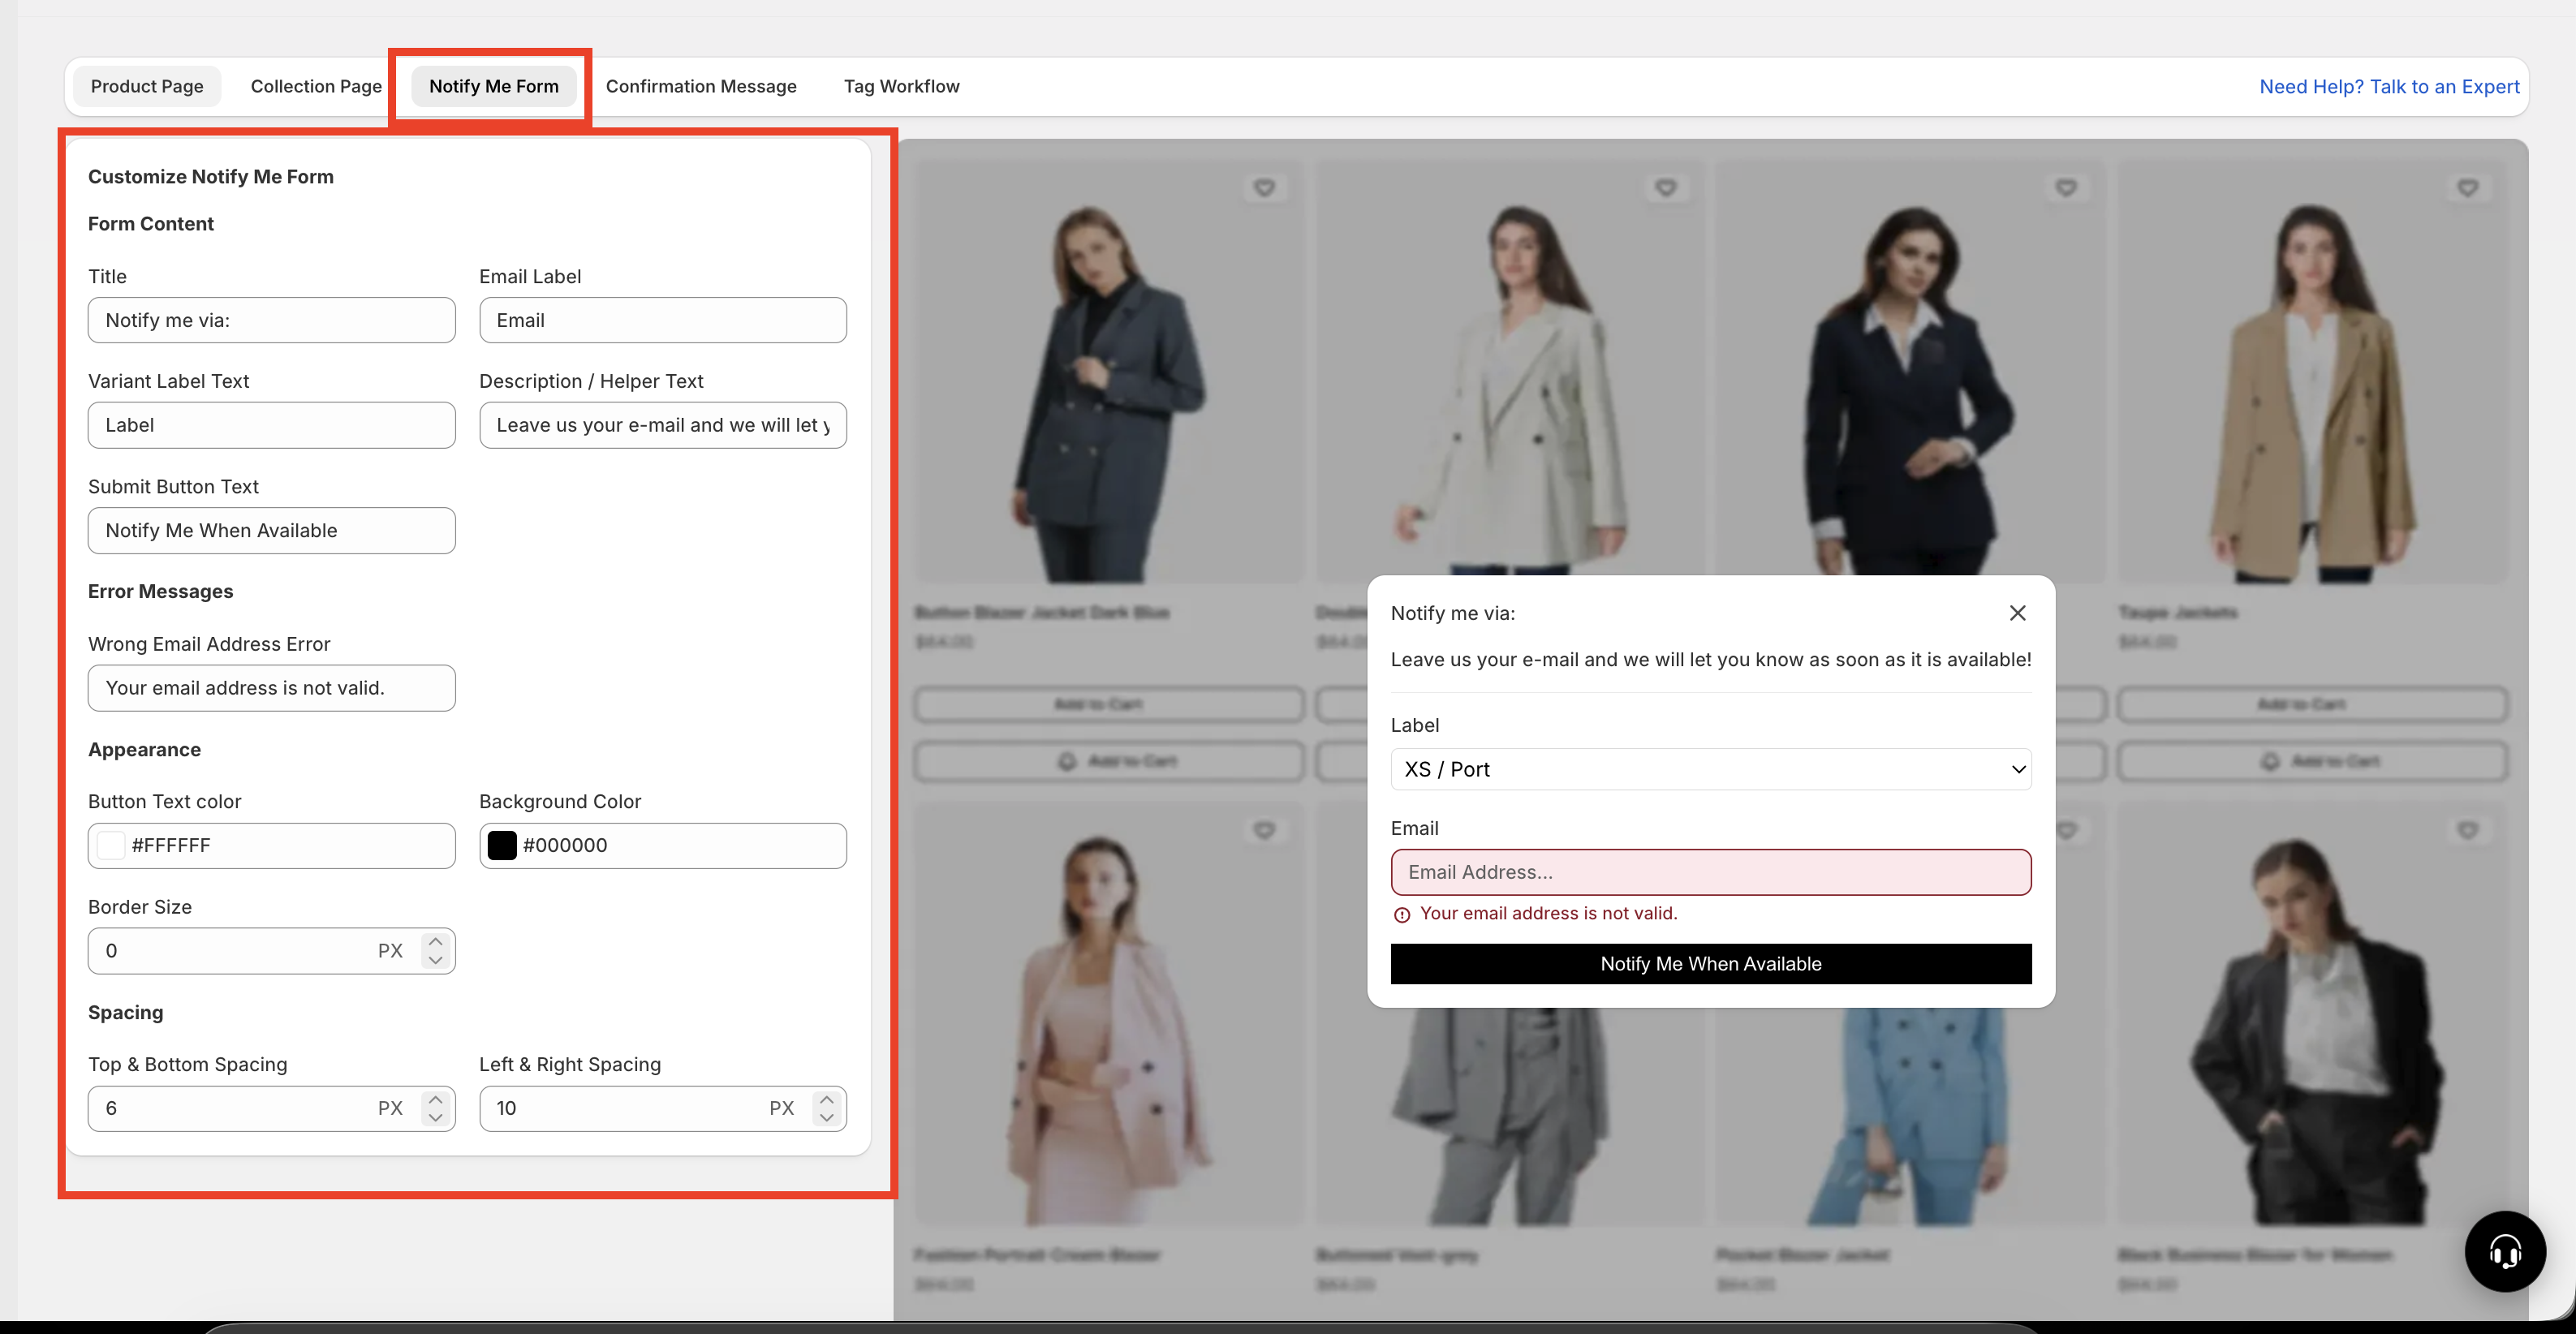Click wishlist heart on pink blazer photo
Screen dimensions: 2576x1334
click(1264, 830)
